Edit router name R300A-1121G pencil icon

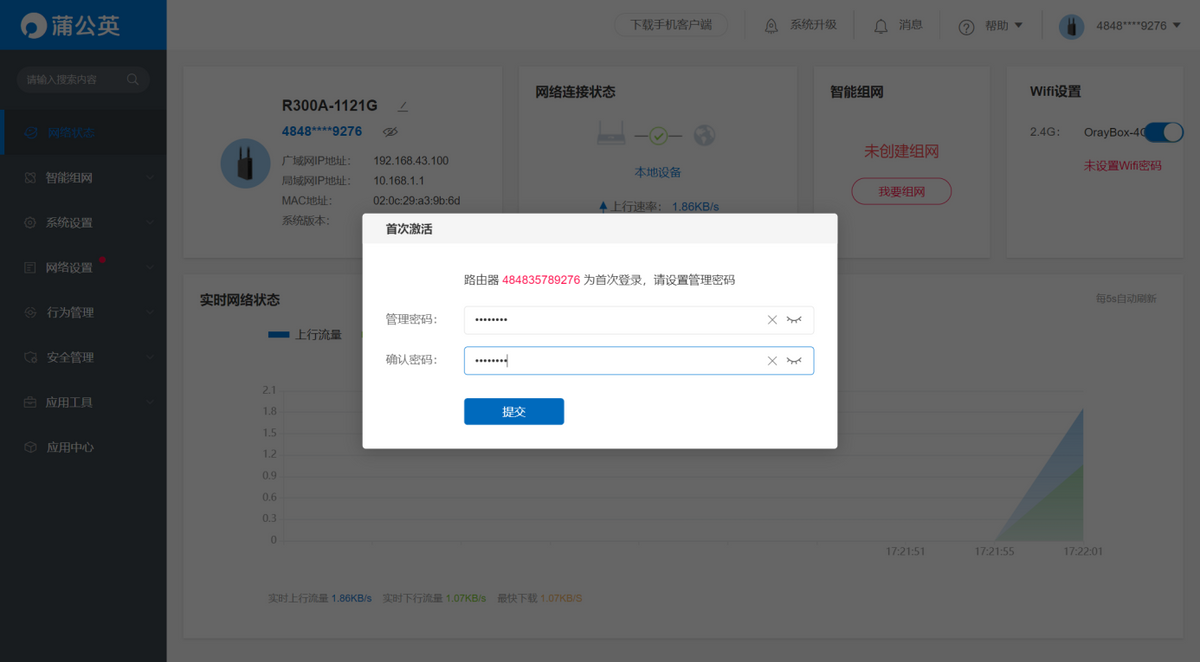coord(402,106)
